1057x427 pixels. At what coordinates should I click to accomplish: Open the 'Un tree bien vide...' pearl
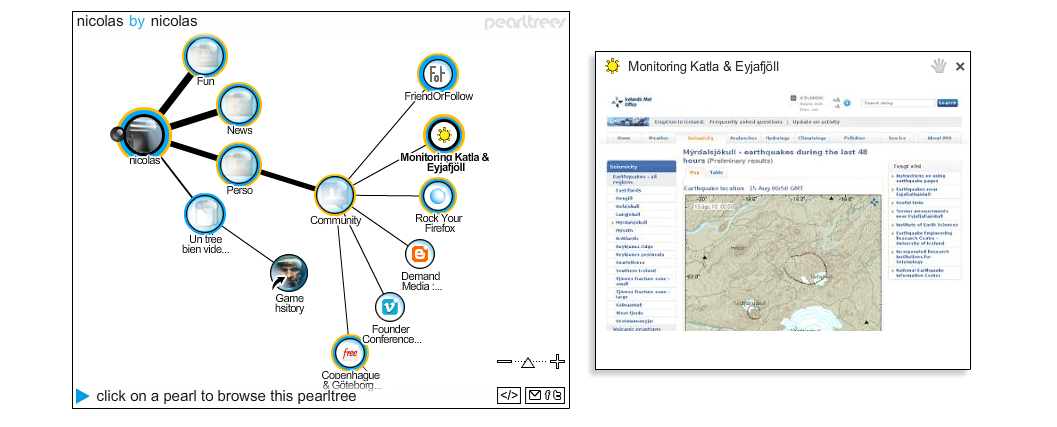(x=205, y=215)
